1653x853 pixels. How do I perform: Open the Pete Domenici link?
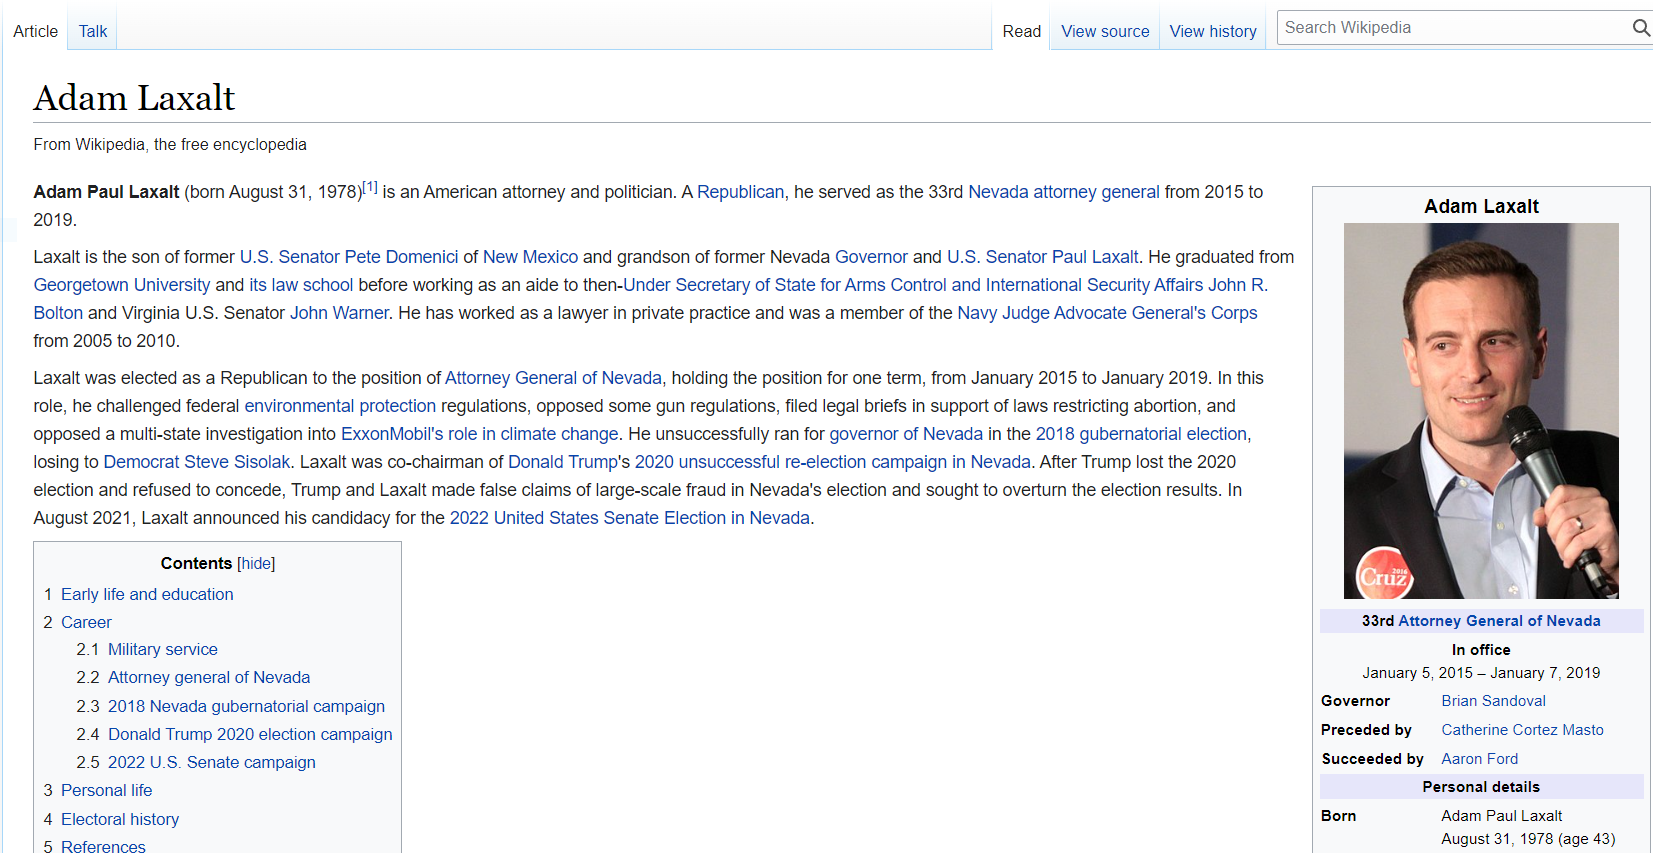399,257
